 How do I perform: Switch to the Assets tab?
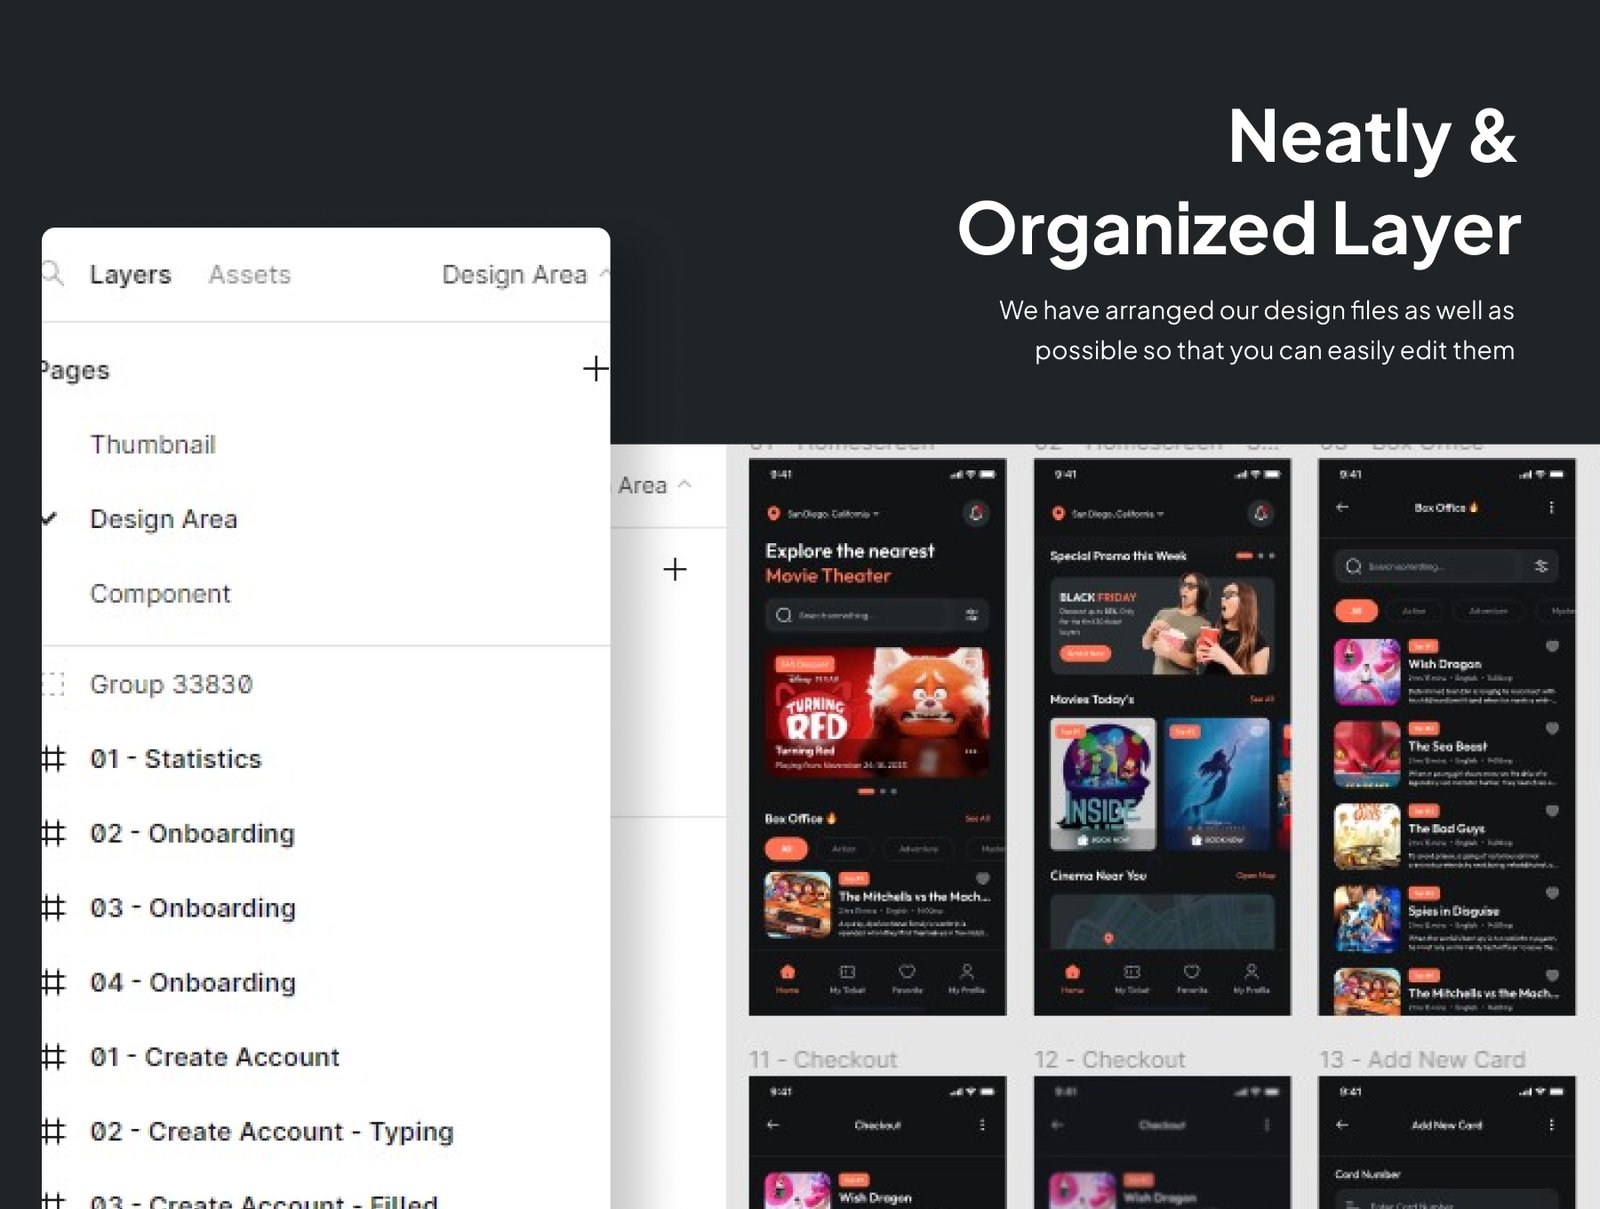coord(249,274)
